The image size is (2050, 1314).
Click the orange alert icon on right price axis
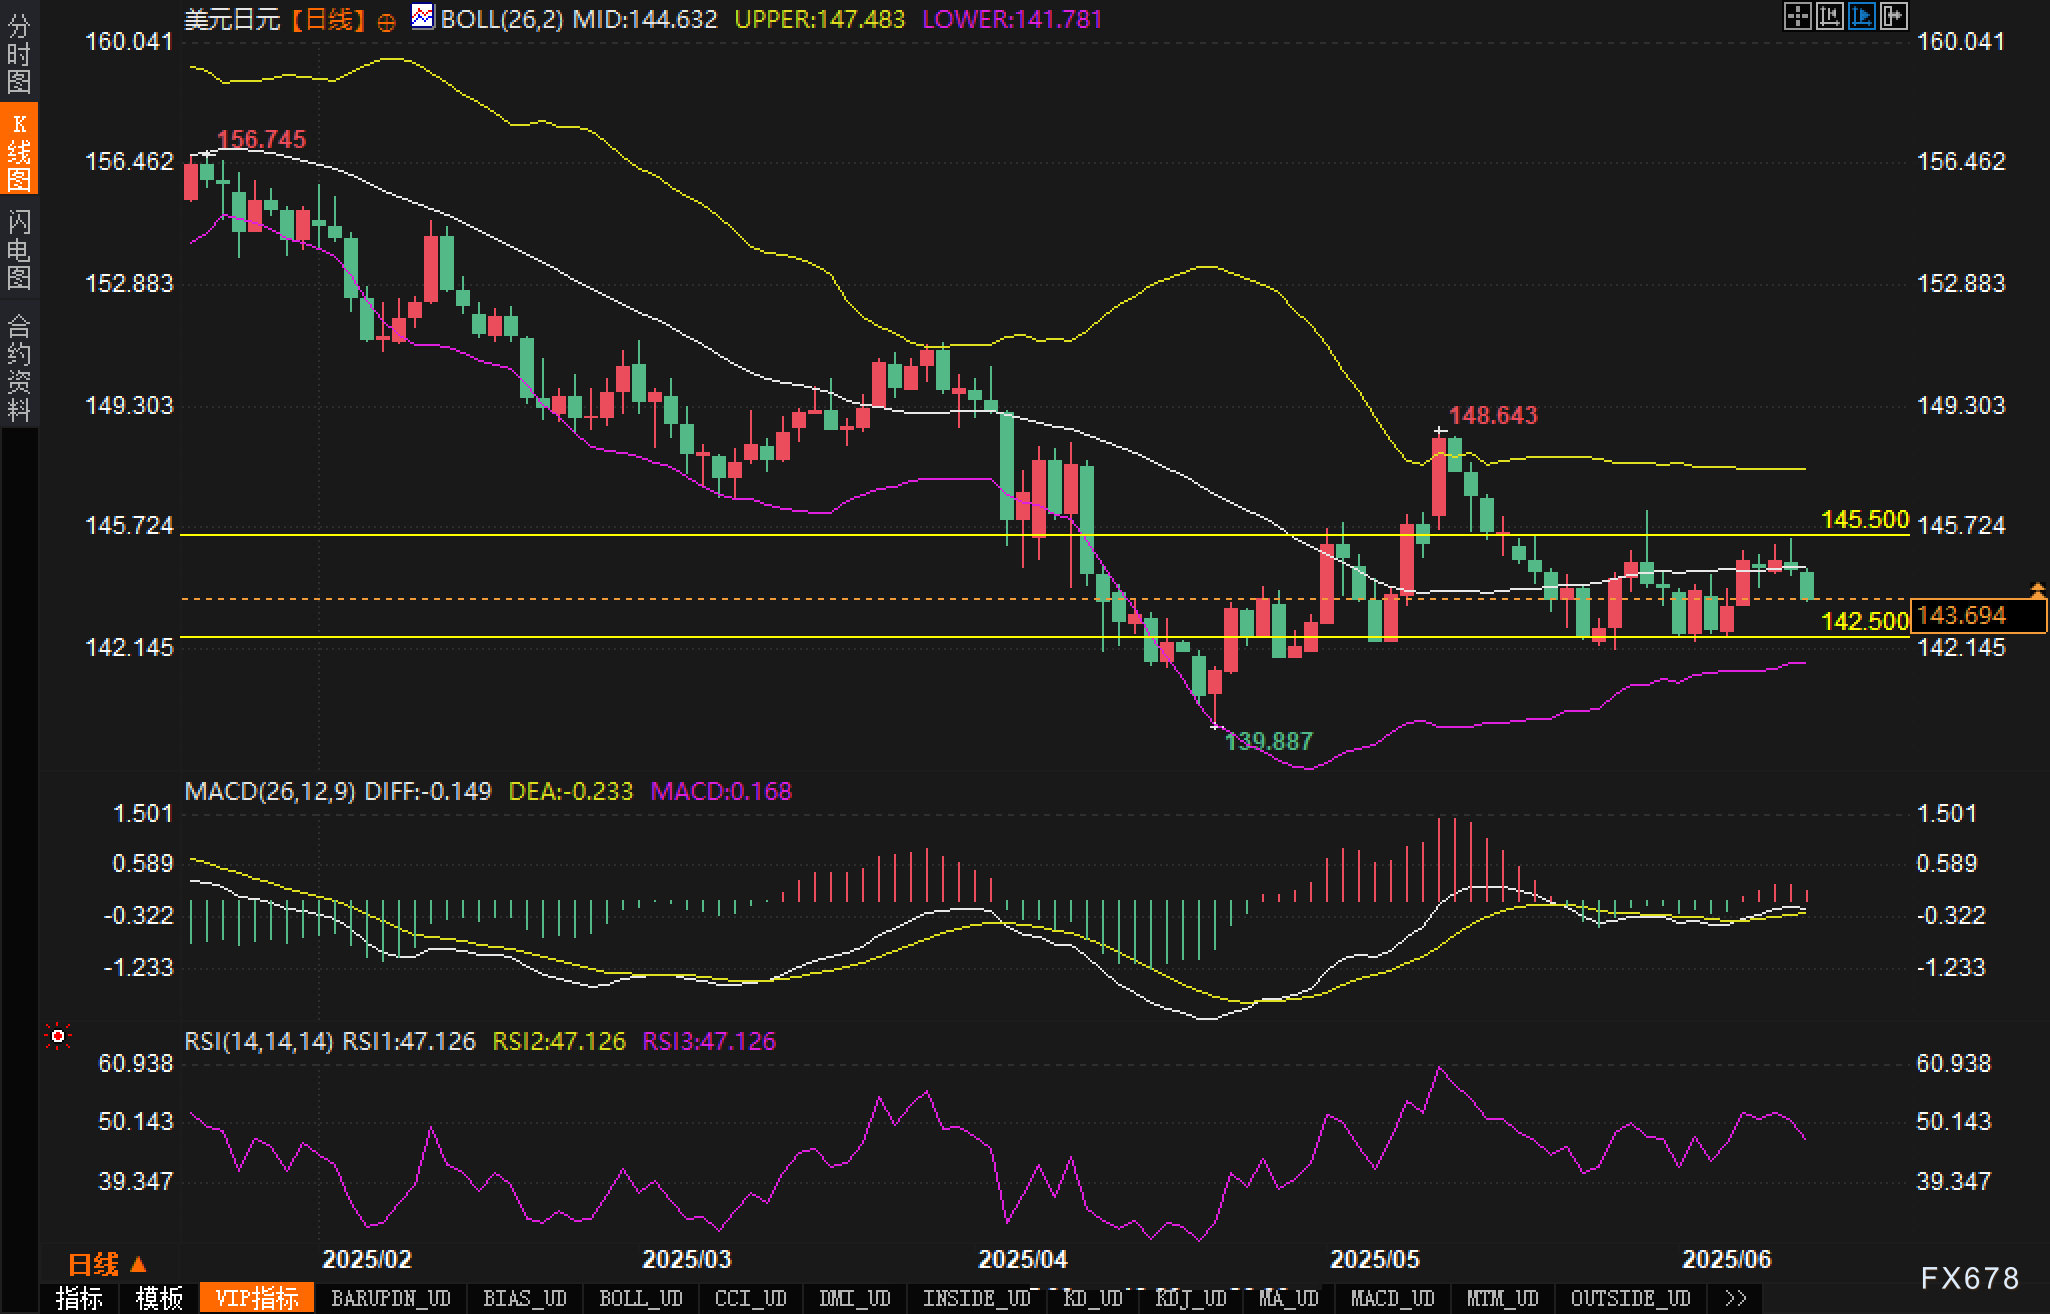(x=2037, y=590)
